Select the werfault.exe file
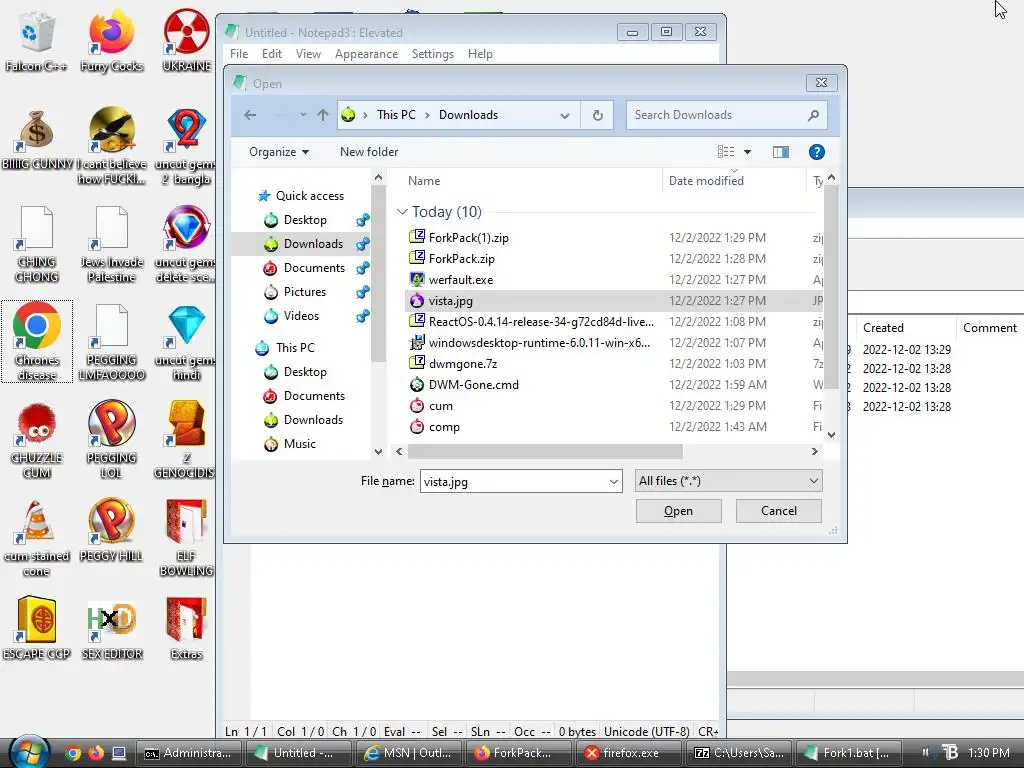Image resolution: width=1024 pixels, height=768 pixels. tap(461, 280)
